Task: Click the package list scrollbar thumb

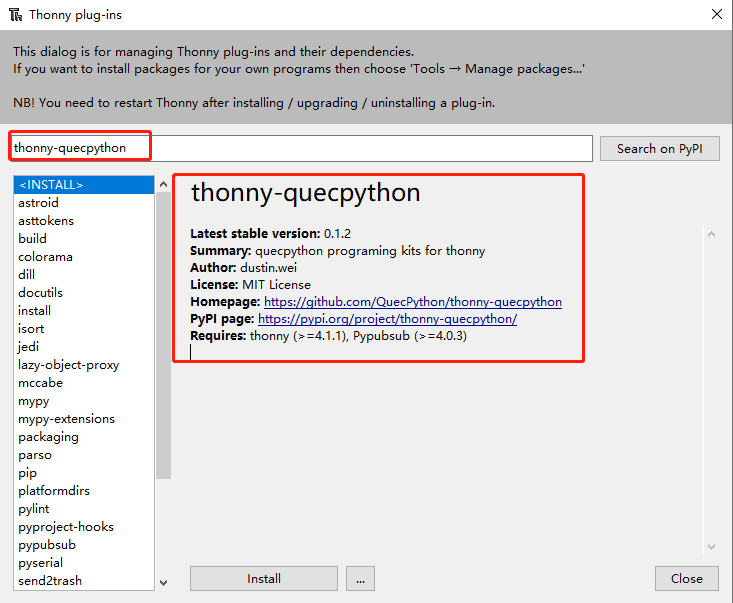Action: point(163,336)
